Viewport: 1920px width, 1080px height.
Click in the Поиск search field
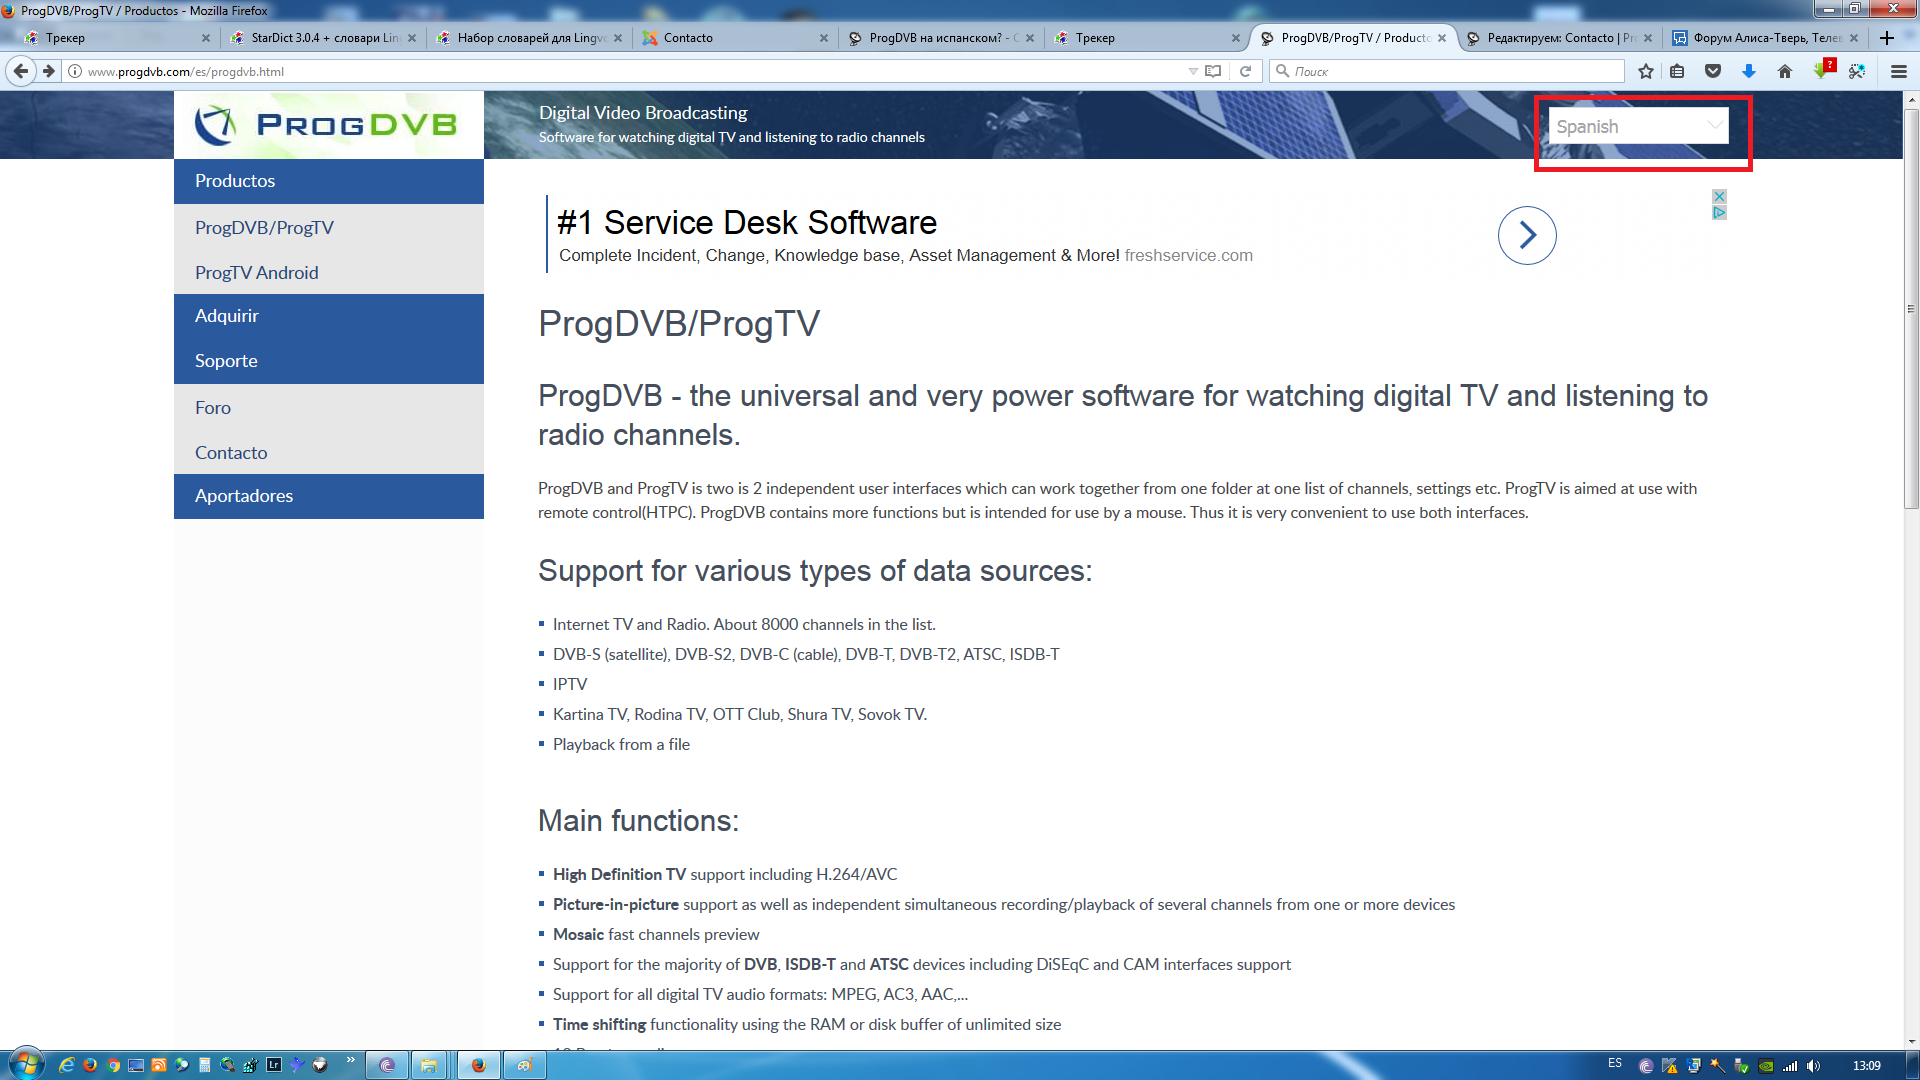click(x=1450, y=71)
